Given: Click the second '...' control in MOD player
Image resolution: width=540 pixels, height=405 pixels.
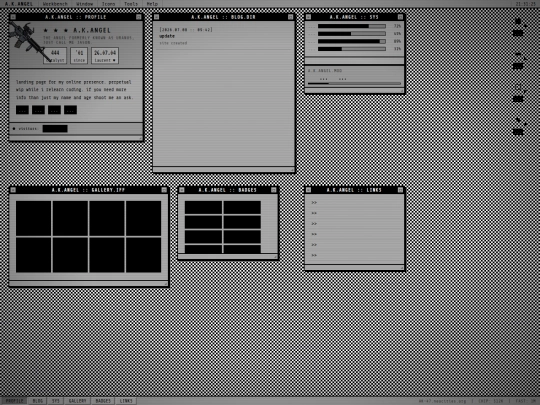Looking at the screenshot, I should click(342, 79).
